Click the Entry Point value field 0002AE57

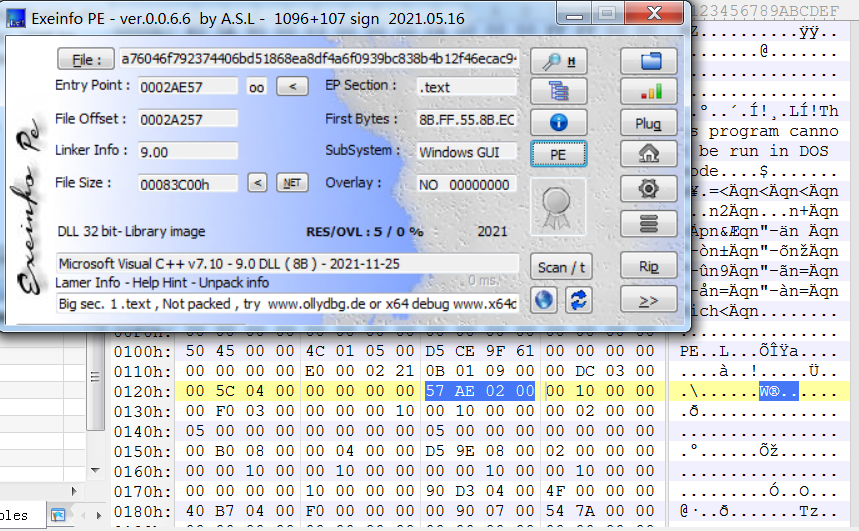pos(187,87)
